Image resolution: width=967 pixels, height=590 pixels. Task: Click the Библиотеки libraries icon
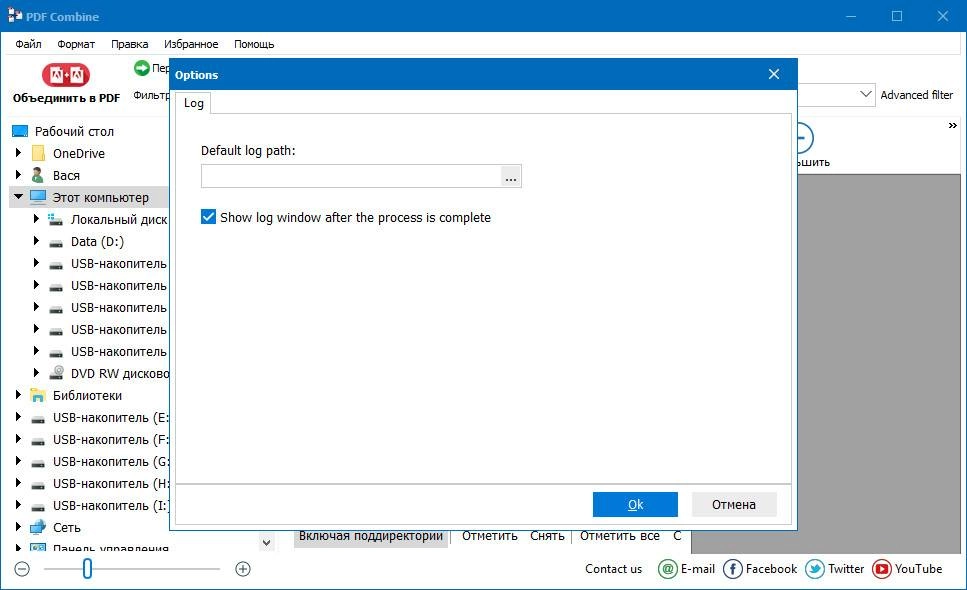click(x=38, y=395)
